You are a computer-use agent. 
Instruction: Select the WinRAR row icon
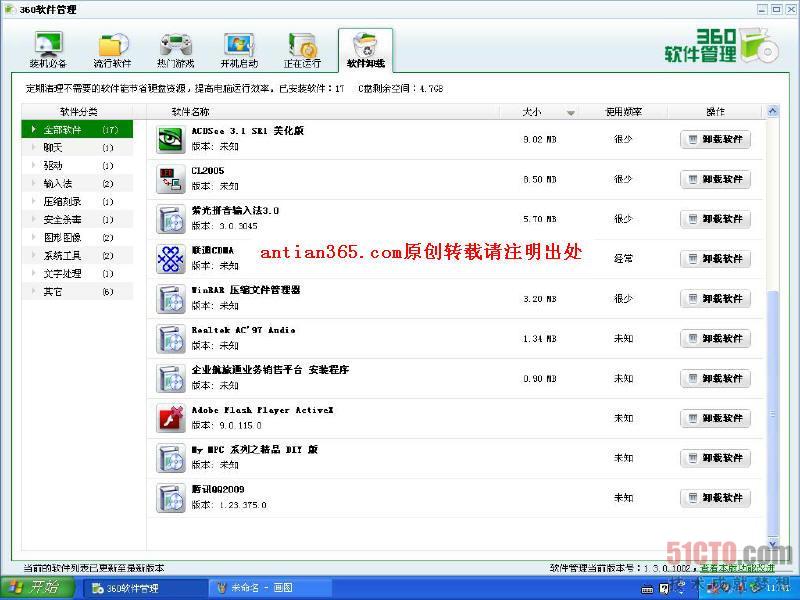(171, 298)
